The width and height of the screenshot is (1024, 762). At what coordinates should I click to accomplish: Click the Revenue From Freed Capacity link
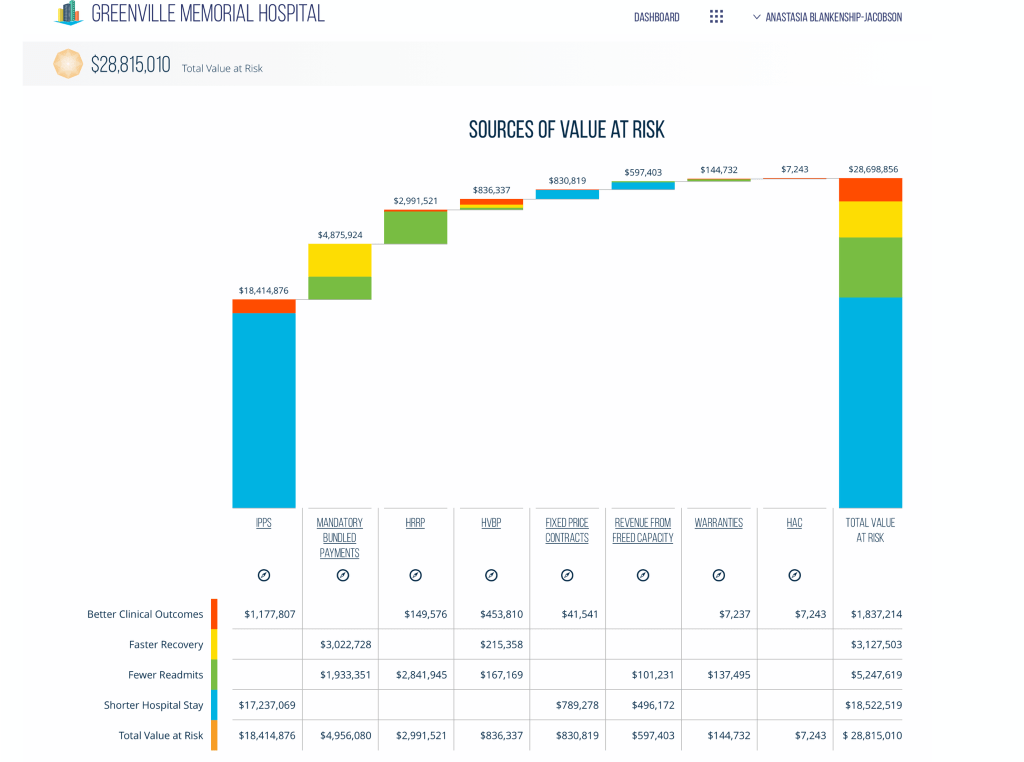tap(643, 530)
